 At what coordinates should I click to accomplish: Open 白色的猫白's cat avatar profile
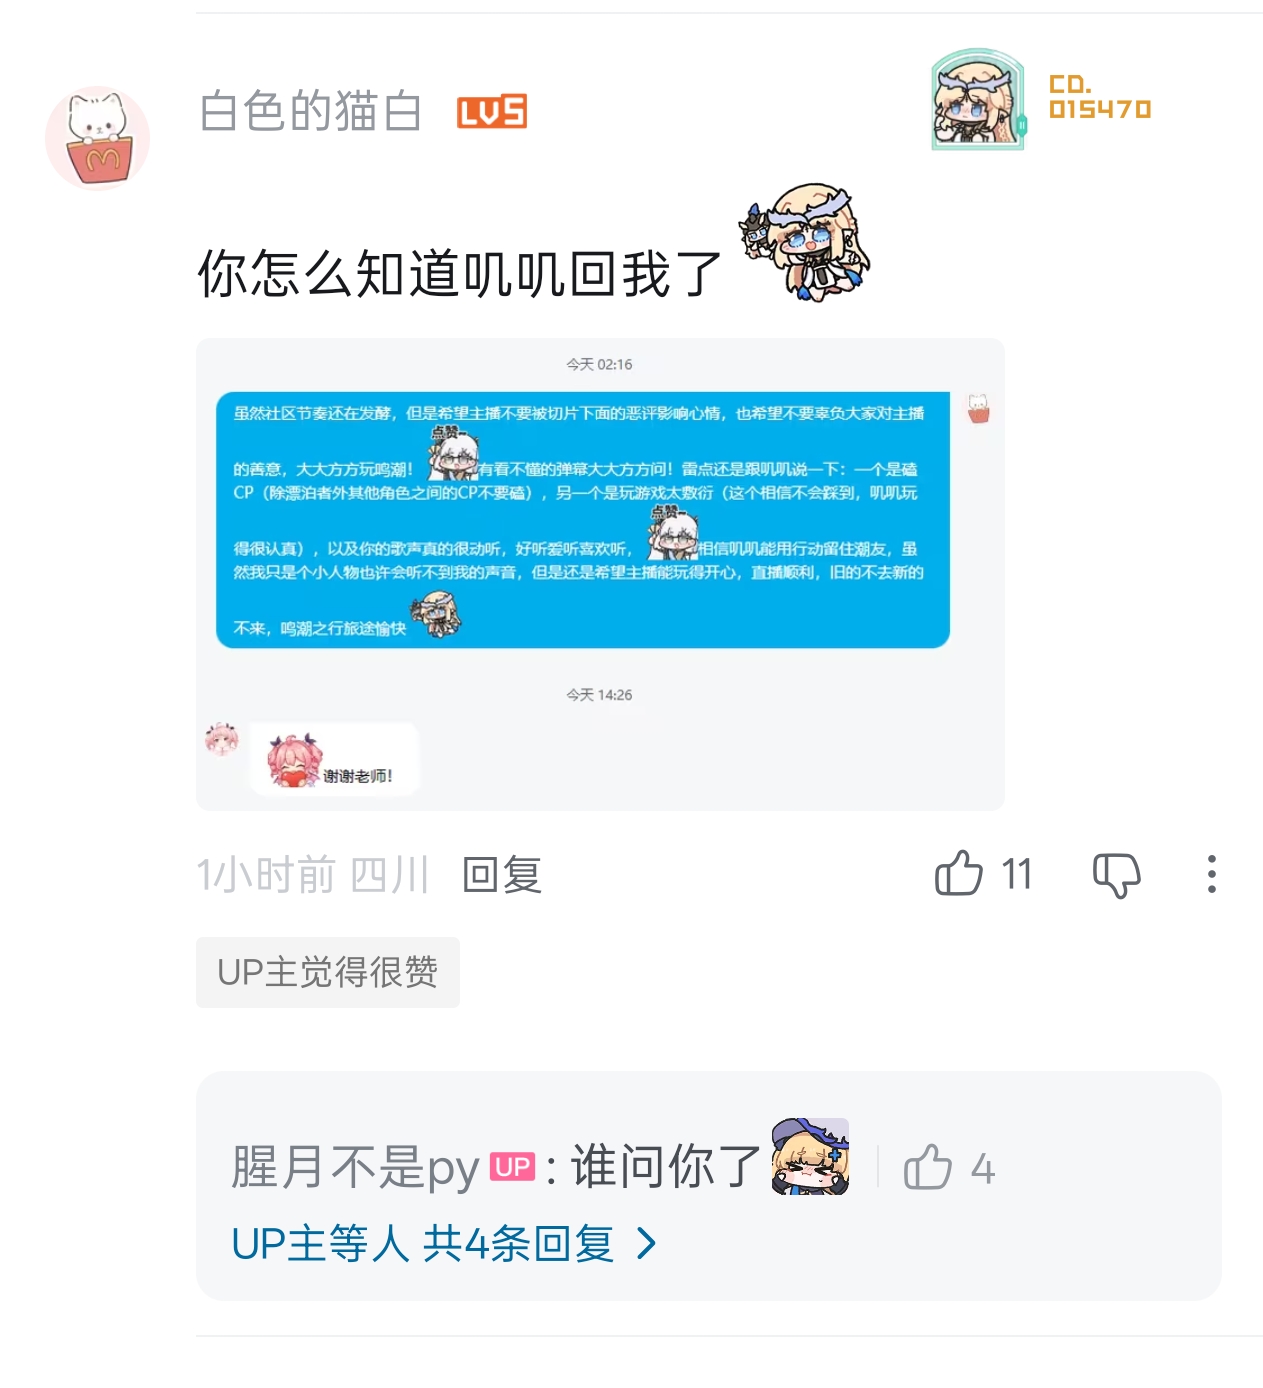(97, 137)
